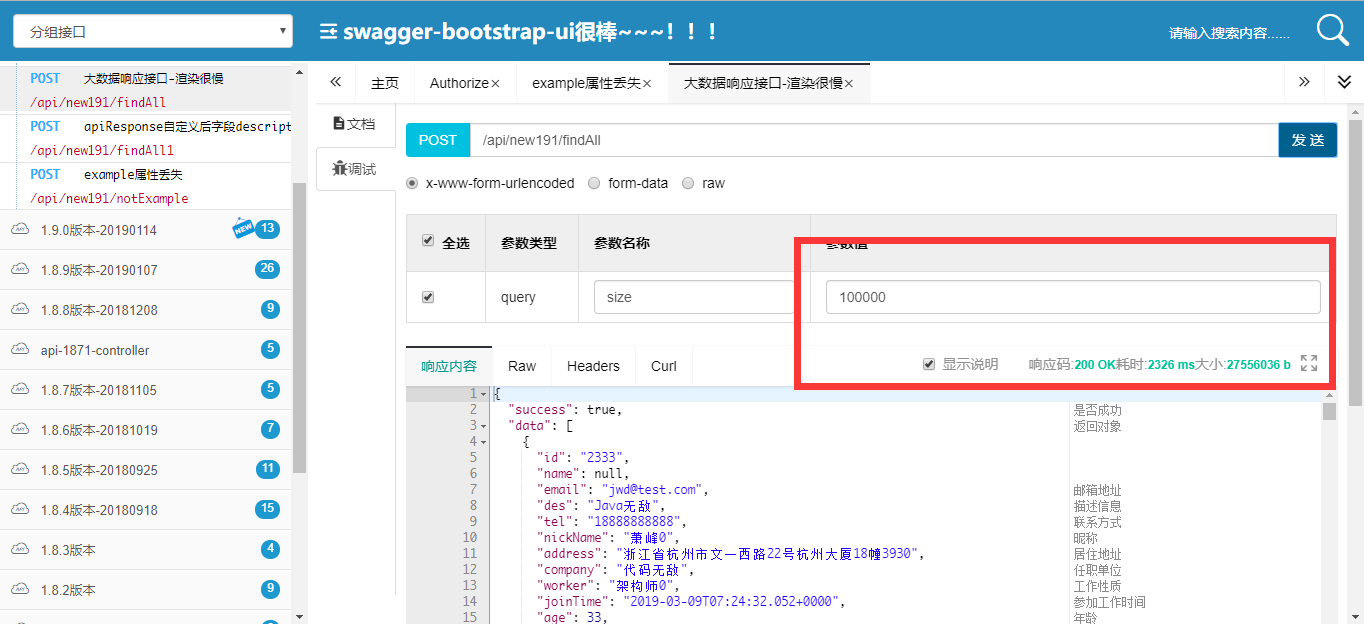
Task: Toggle the sidebar menu icon beside title
Action: point(328,32)
